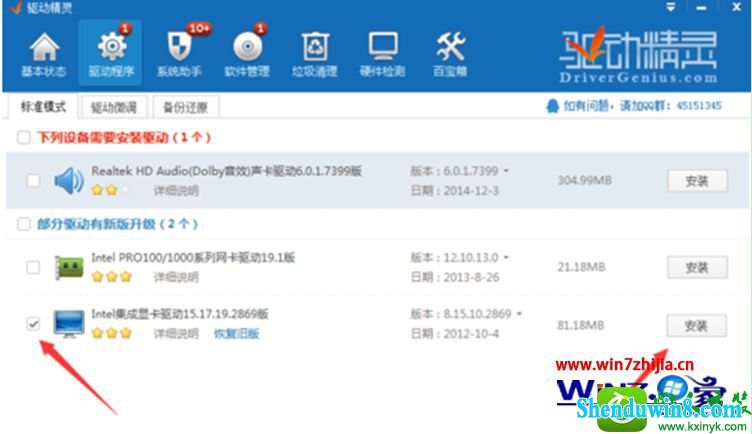Click the Intel network card icon

click(x=69, y=267)
